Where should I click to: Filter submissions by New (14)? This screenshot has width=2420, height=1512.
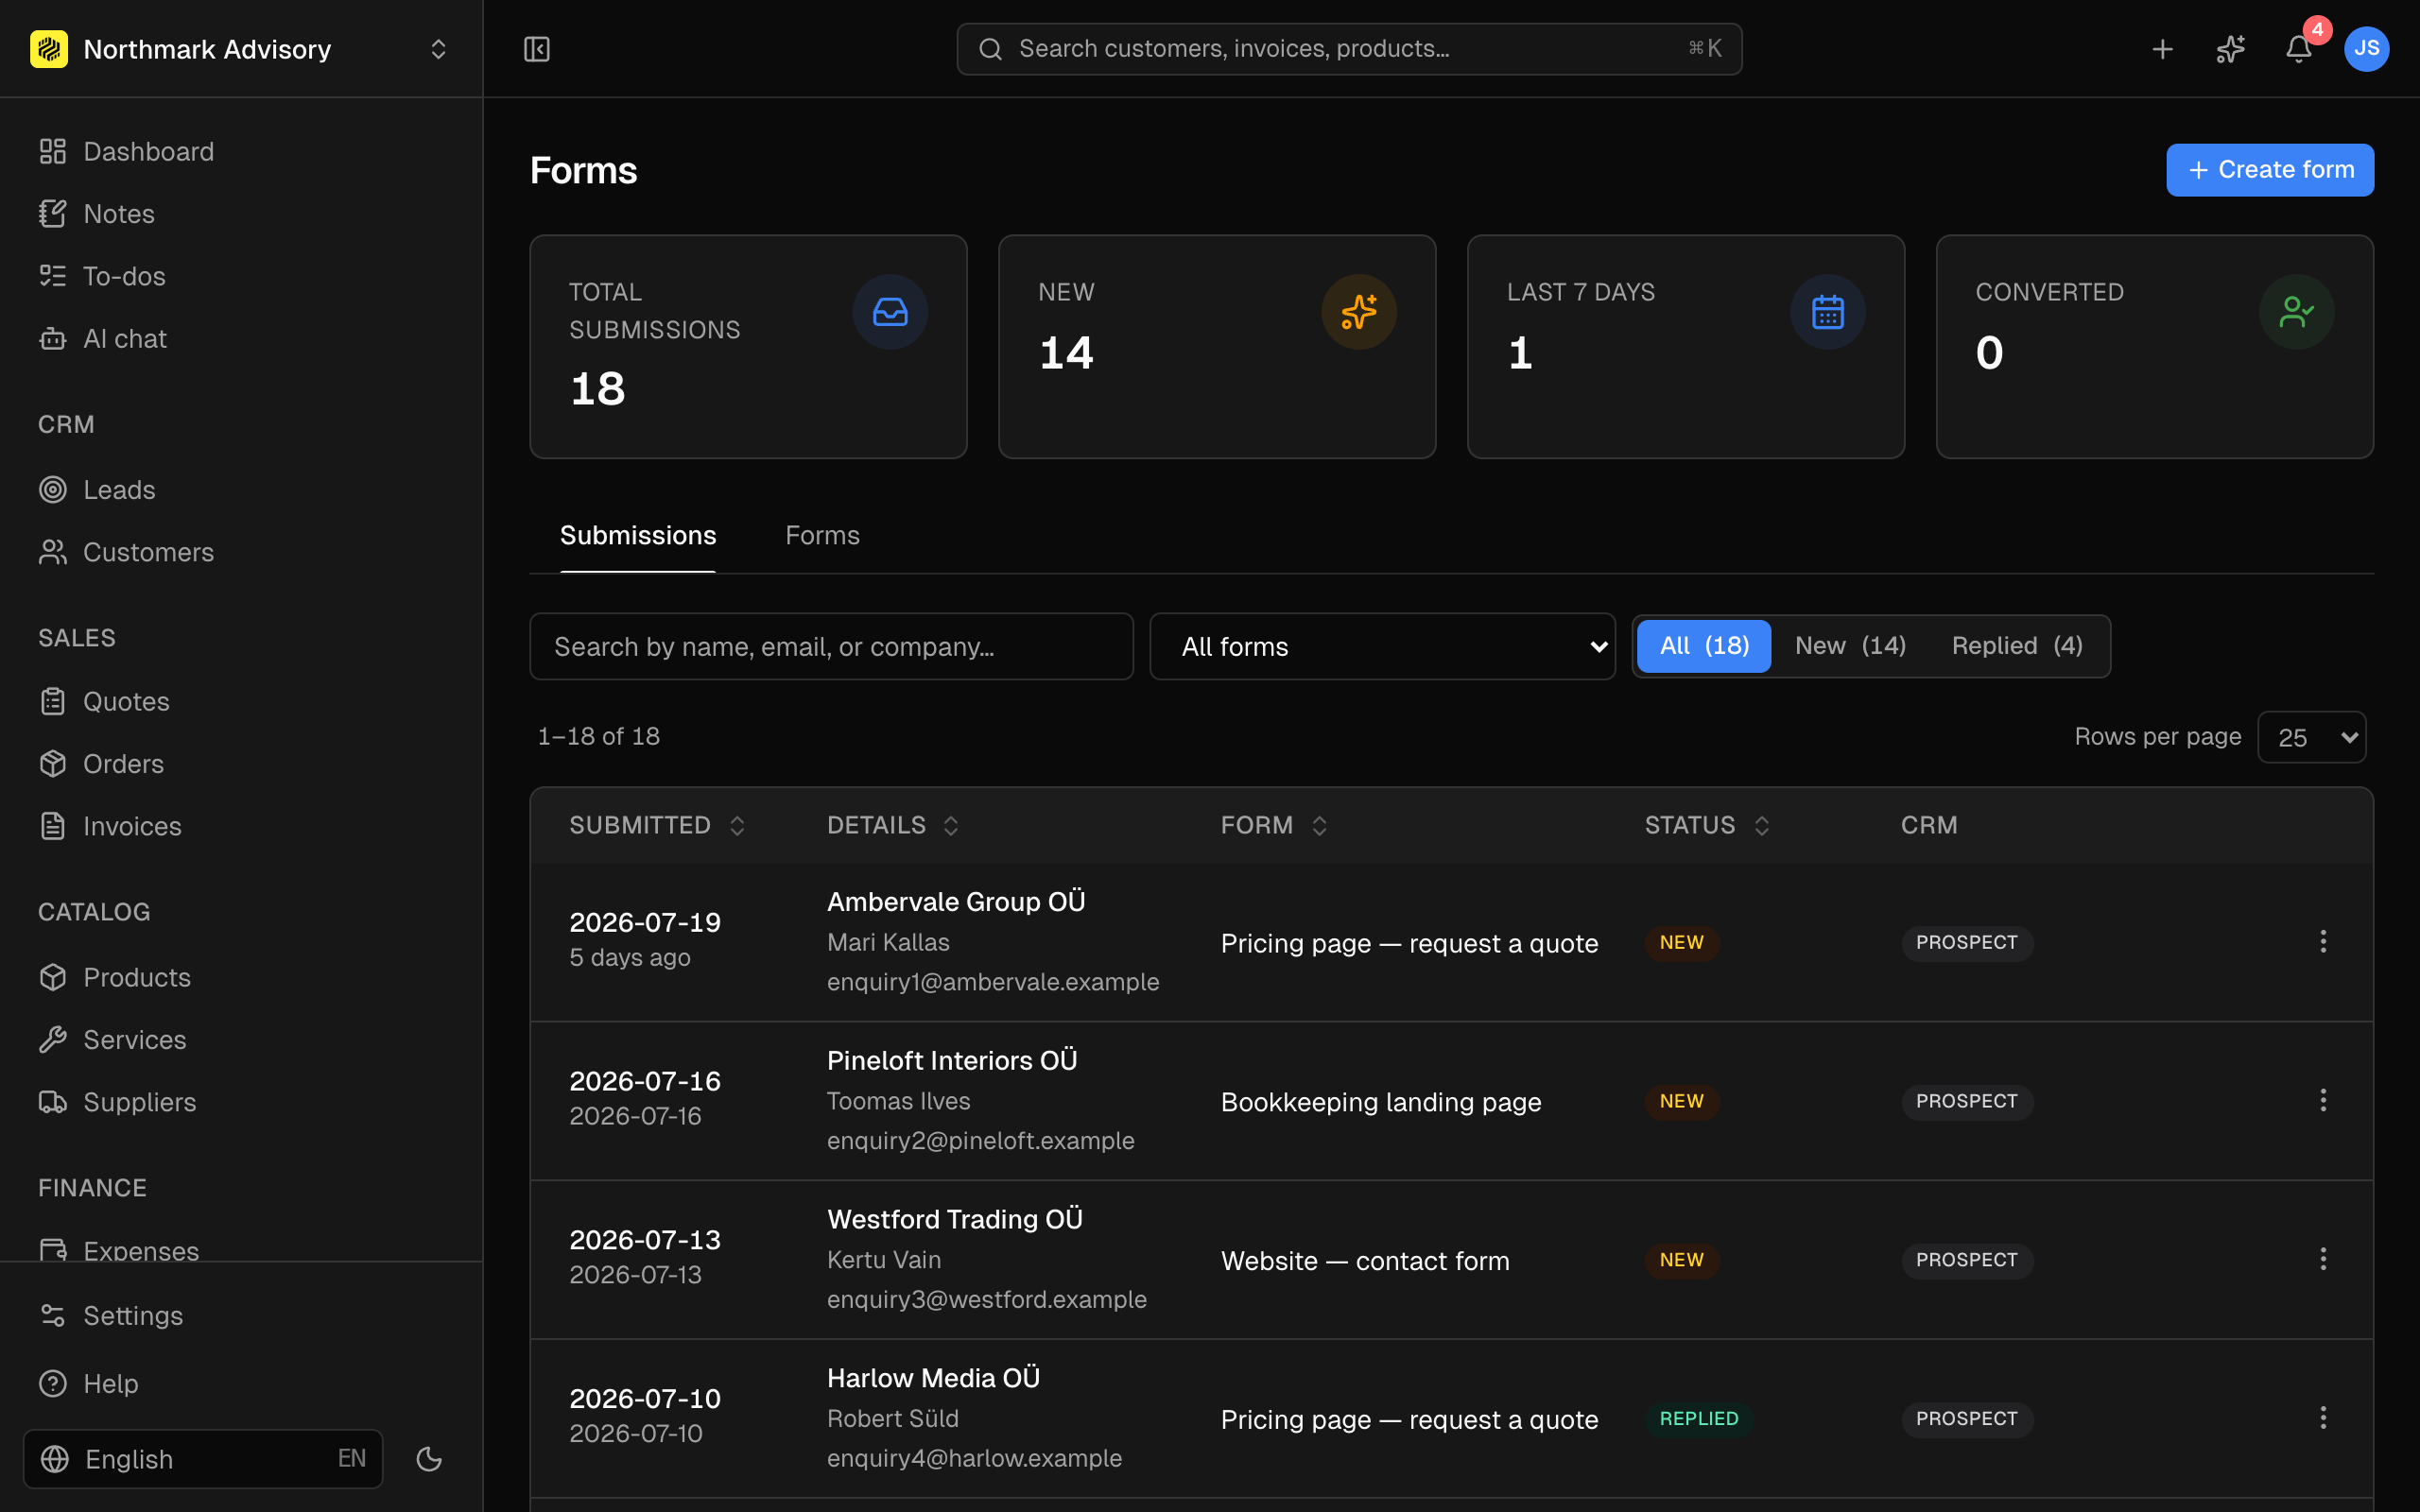coord(1850,646)
